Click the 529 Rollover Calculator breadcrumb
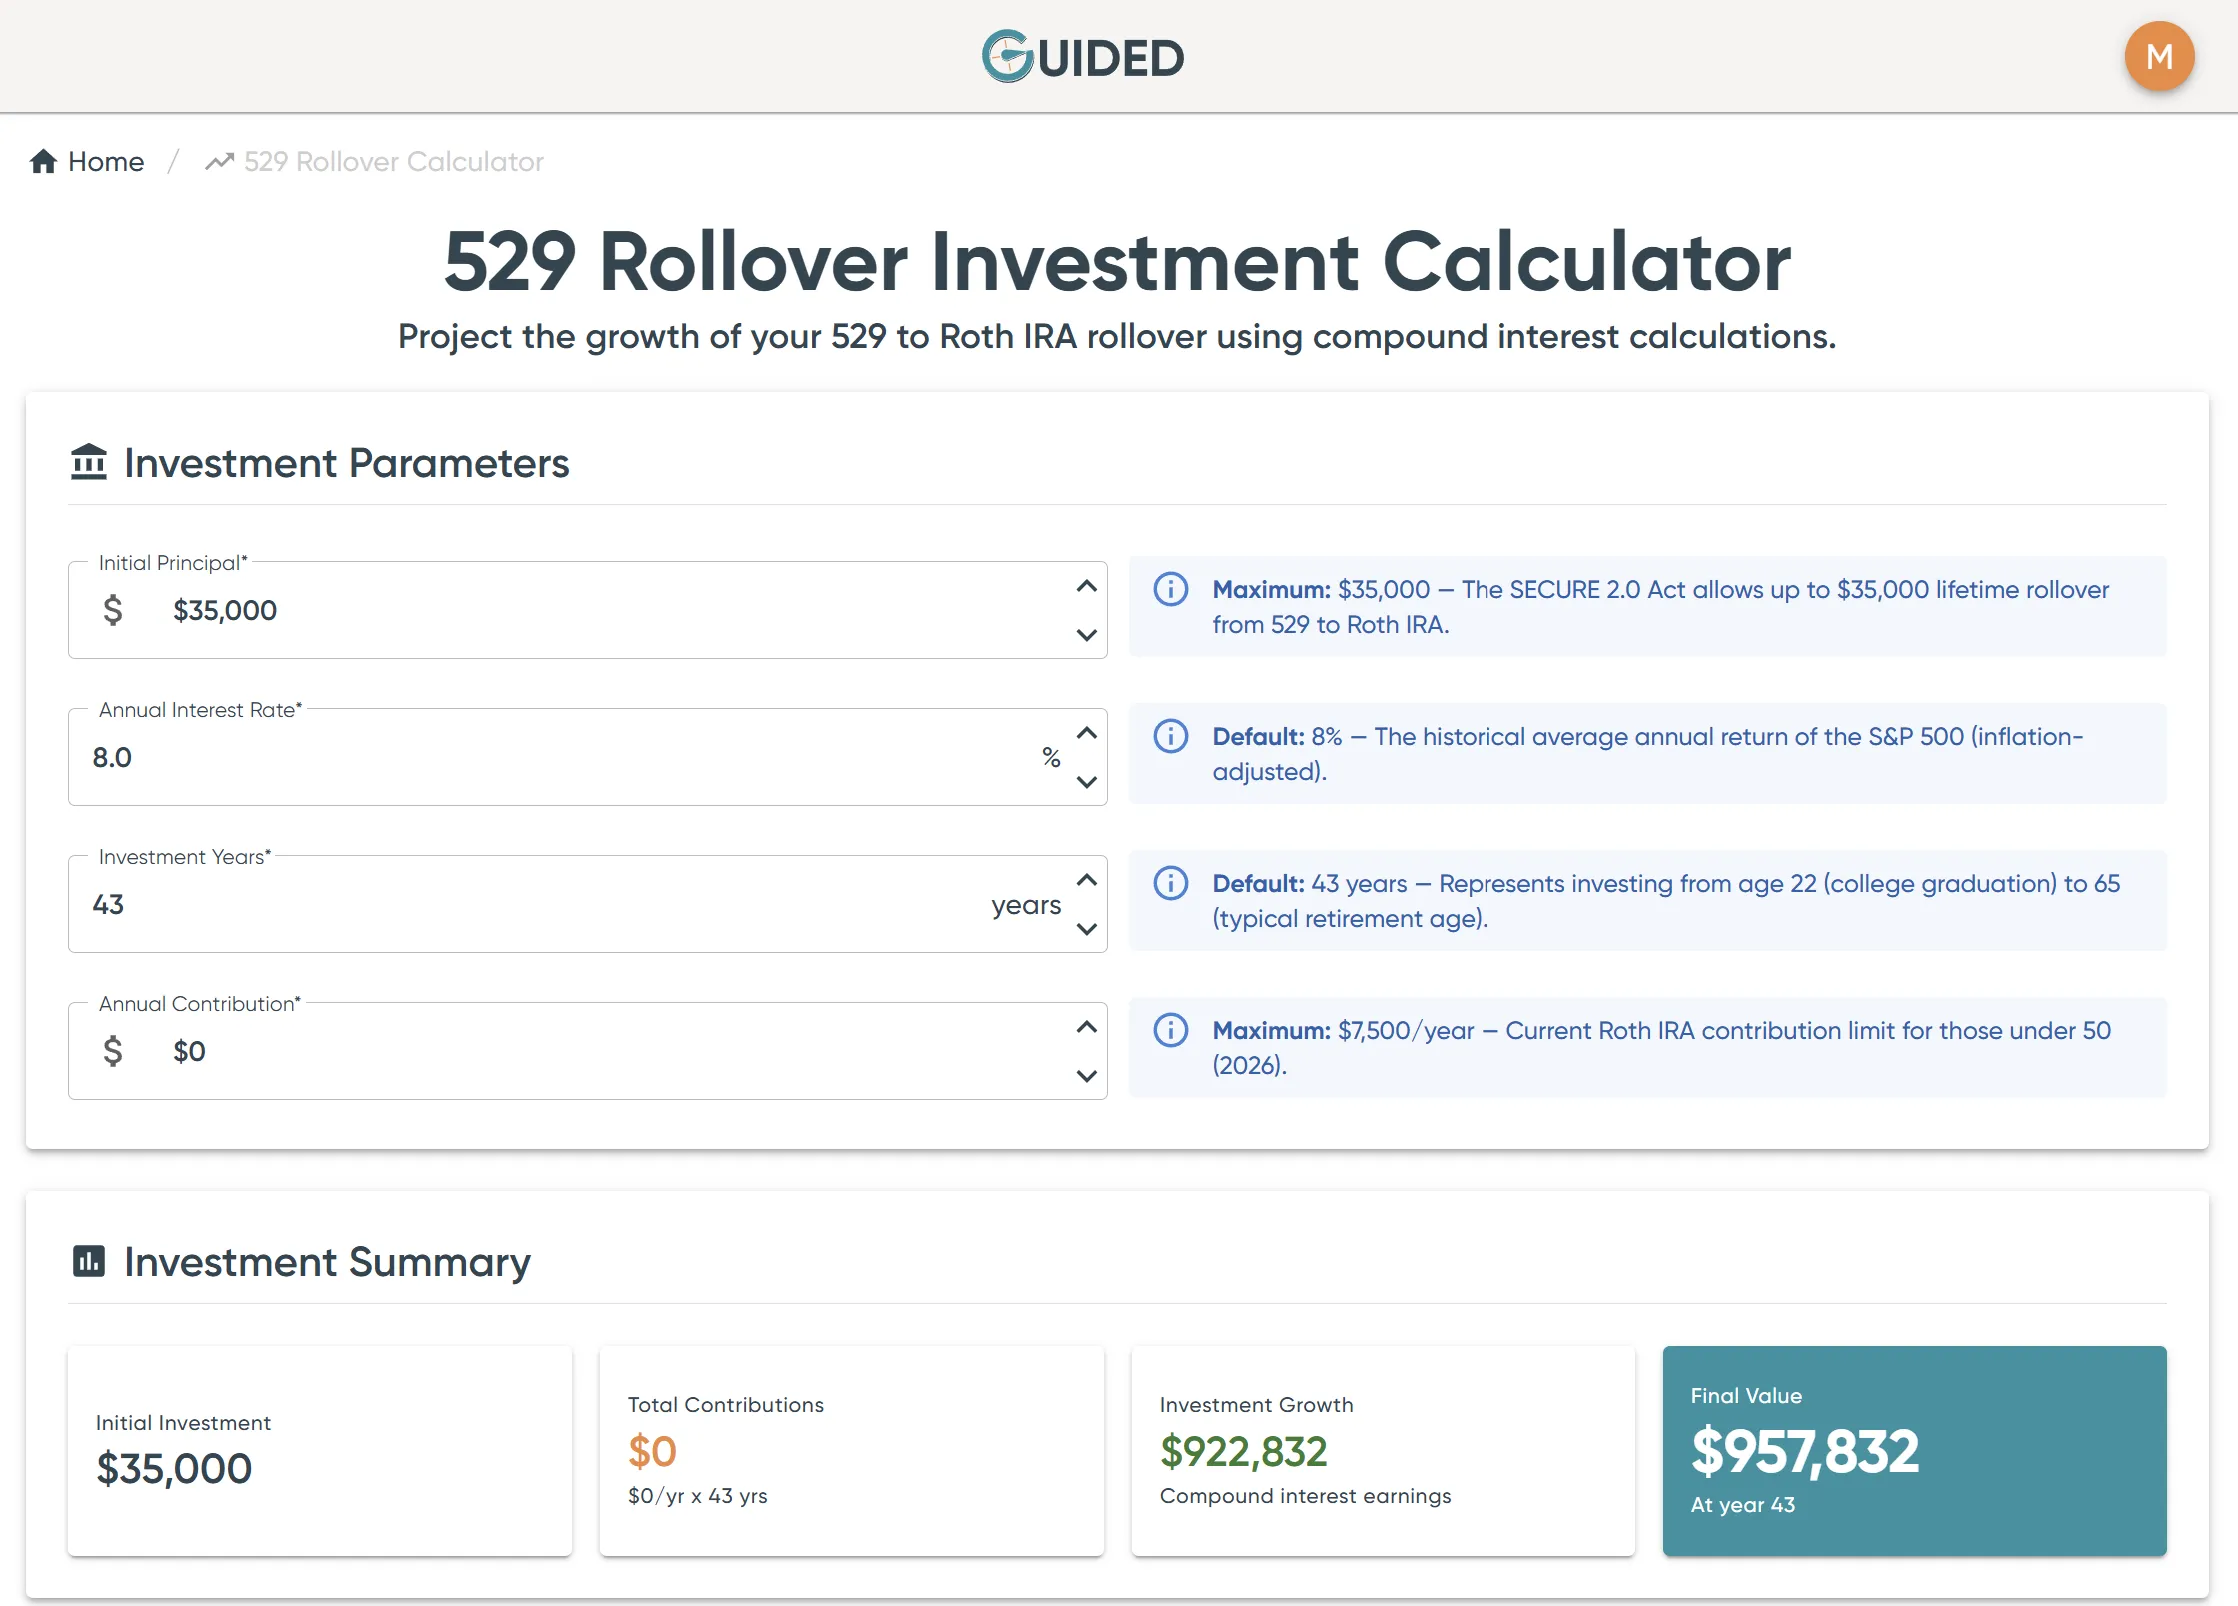The width and height of the screenshot is (2238, 1606). tap(392, 161)
